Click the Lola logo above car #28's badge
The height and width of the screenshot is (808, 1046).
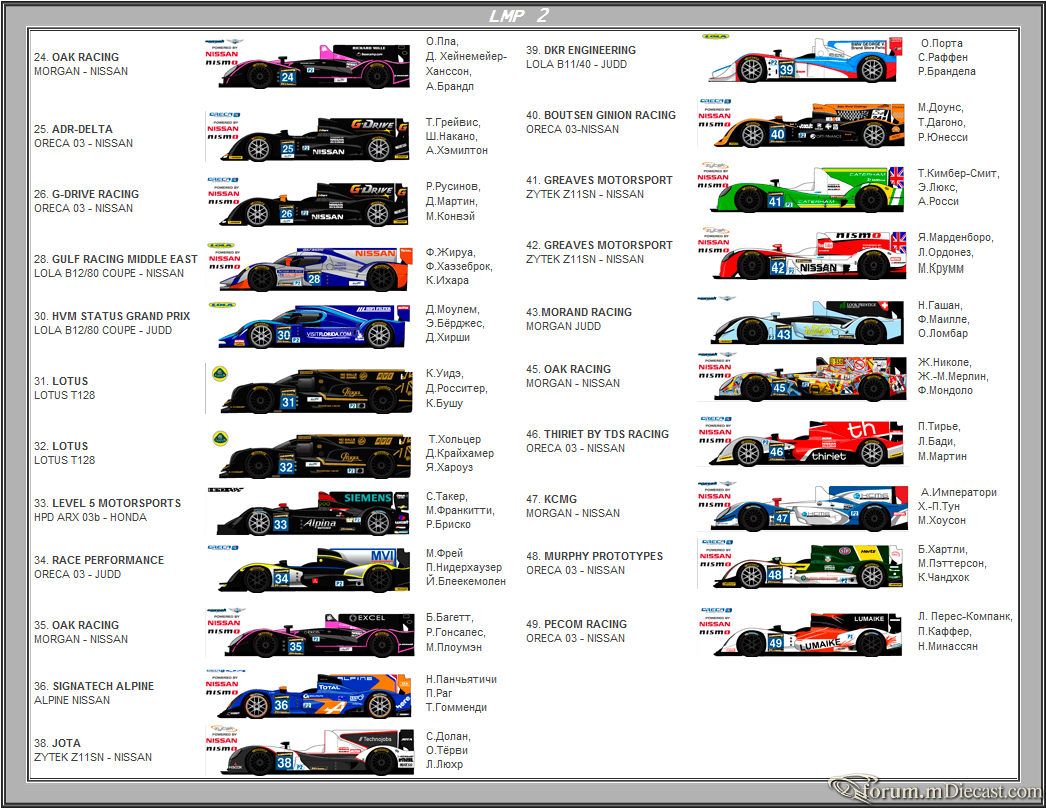pos(221,246)
